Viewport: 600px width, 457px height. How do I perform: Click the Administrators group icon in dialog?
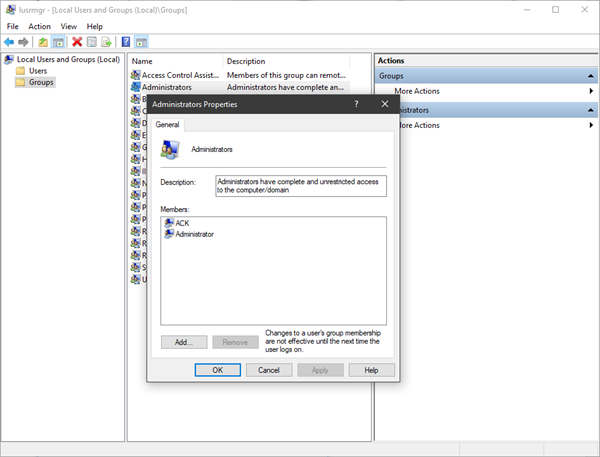[x=170, y=150]
